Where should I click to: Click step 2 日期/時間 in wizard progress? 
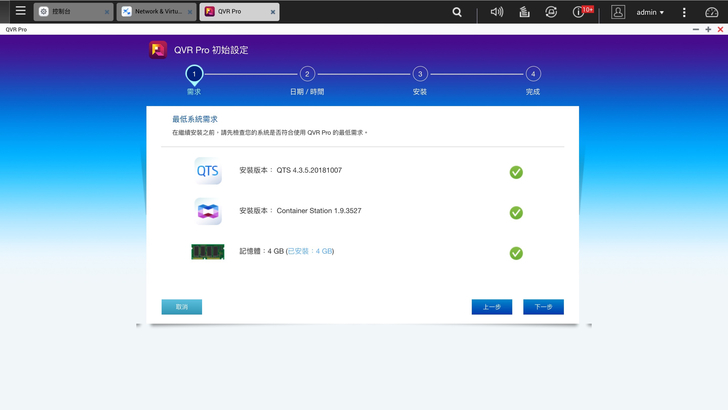point(307,74)
